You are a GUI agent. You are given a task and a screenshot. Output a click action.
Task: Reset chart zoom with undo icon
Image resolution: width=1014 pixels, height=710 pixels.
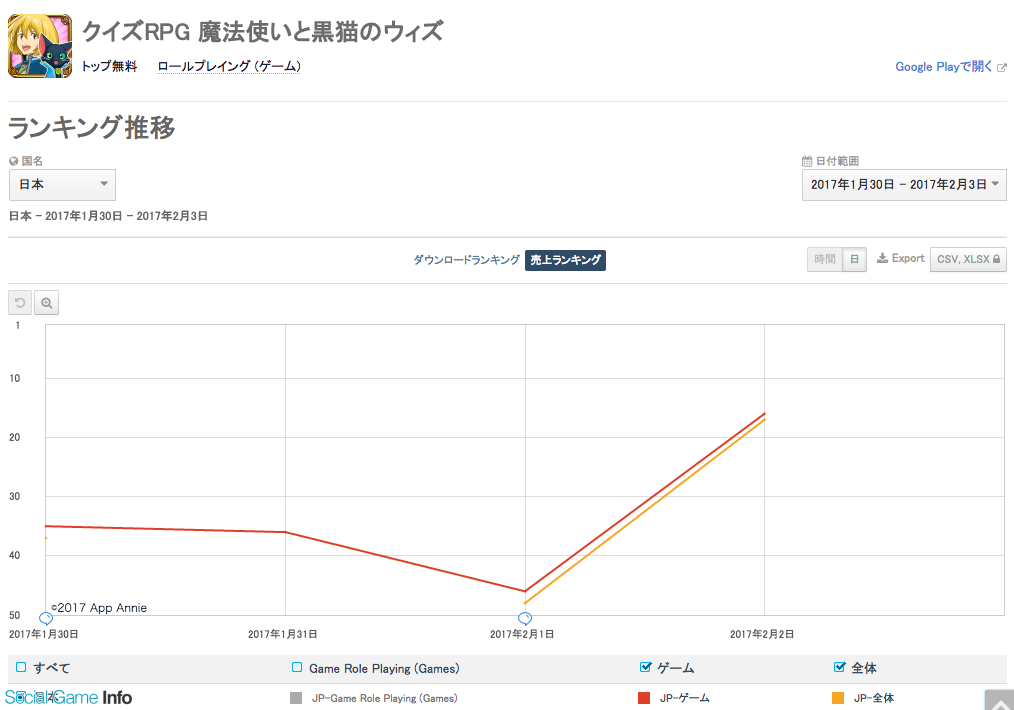point(20,303)
